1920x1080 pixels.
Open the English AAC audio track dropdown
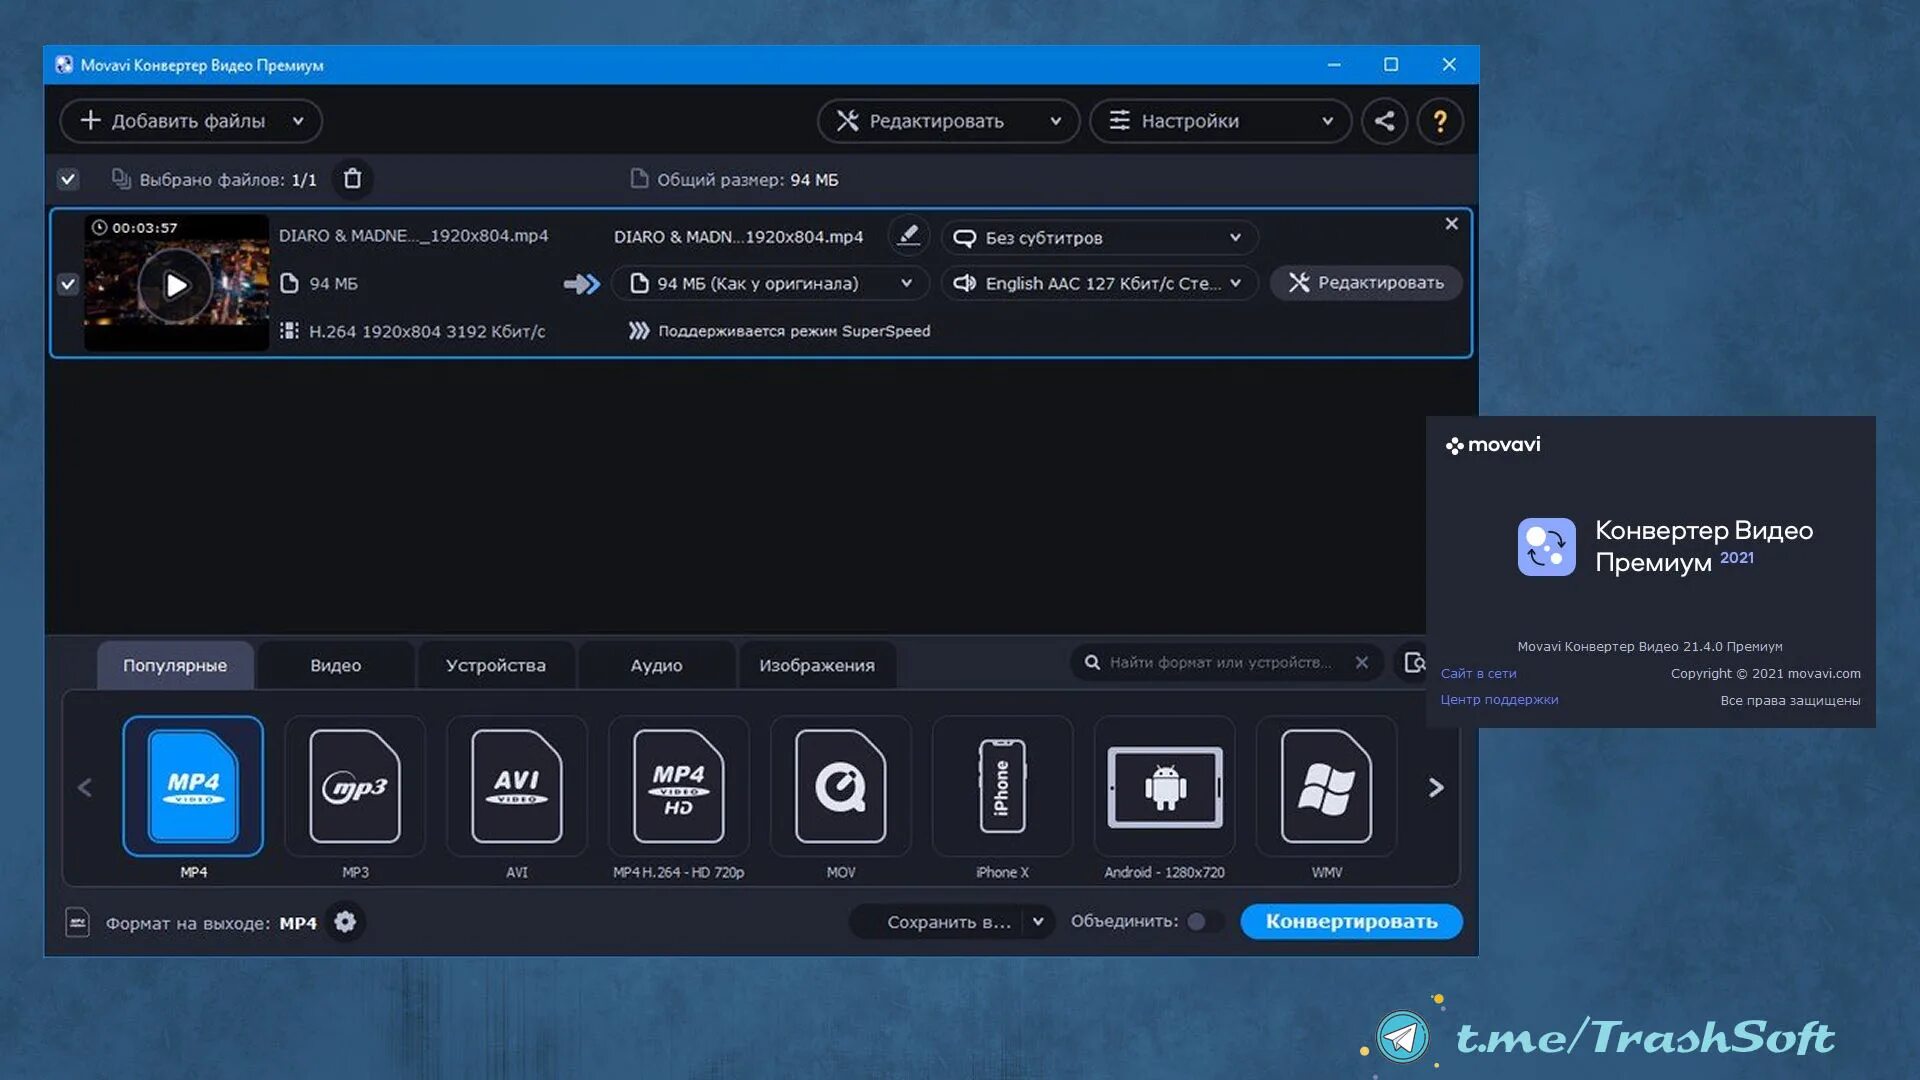pyautogui.click(x=1099, y=283)
